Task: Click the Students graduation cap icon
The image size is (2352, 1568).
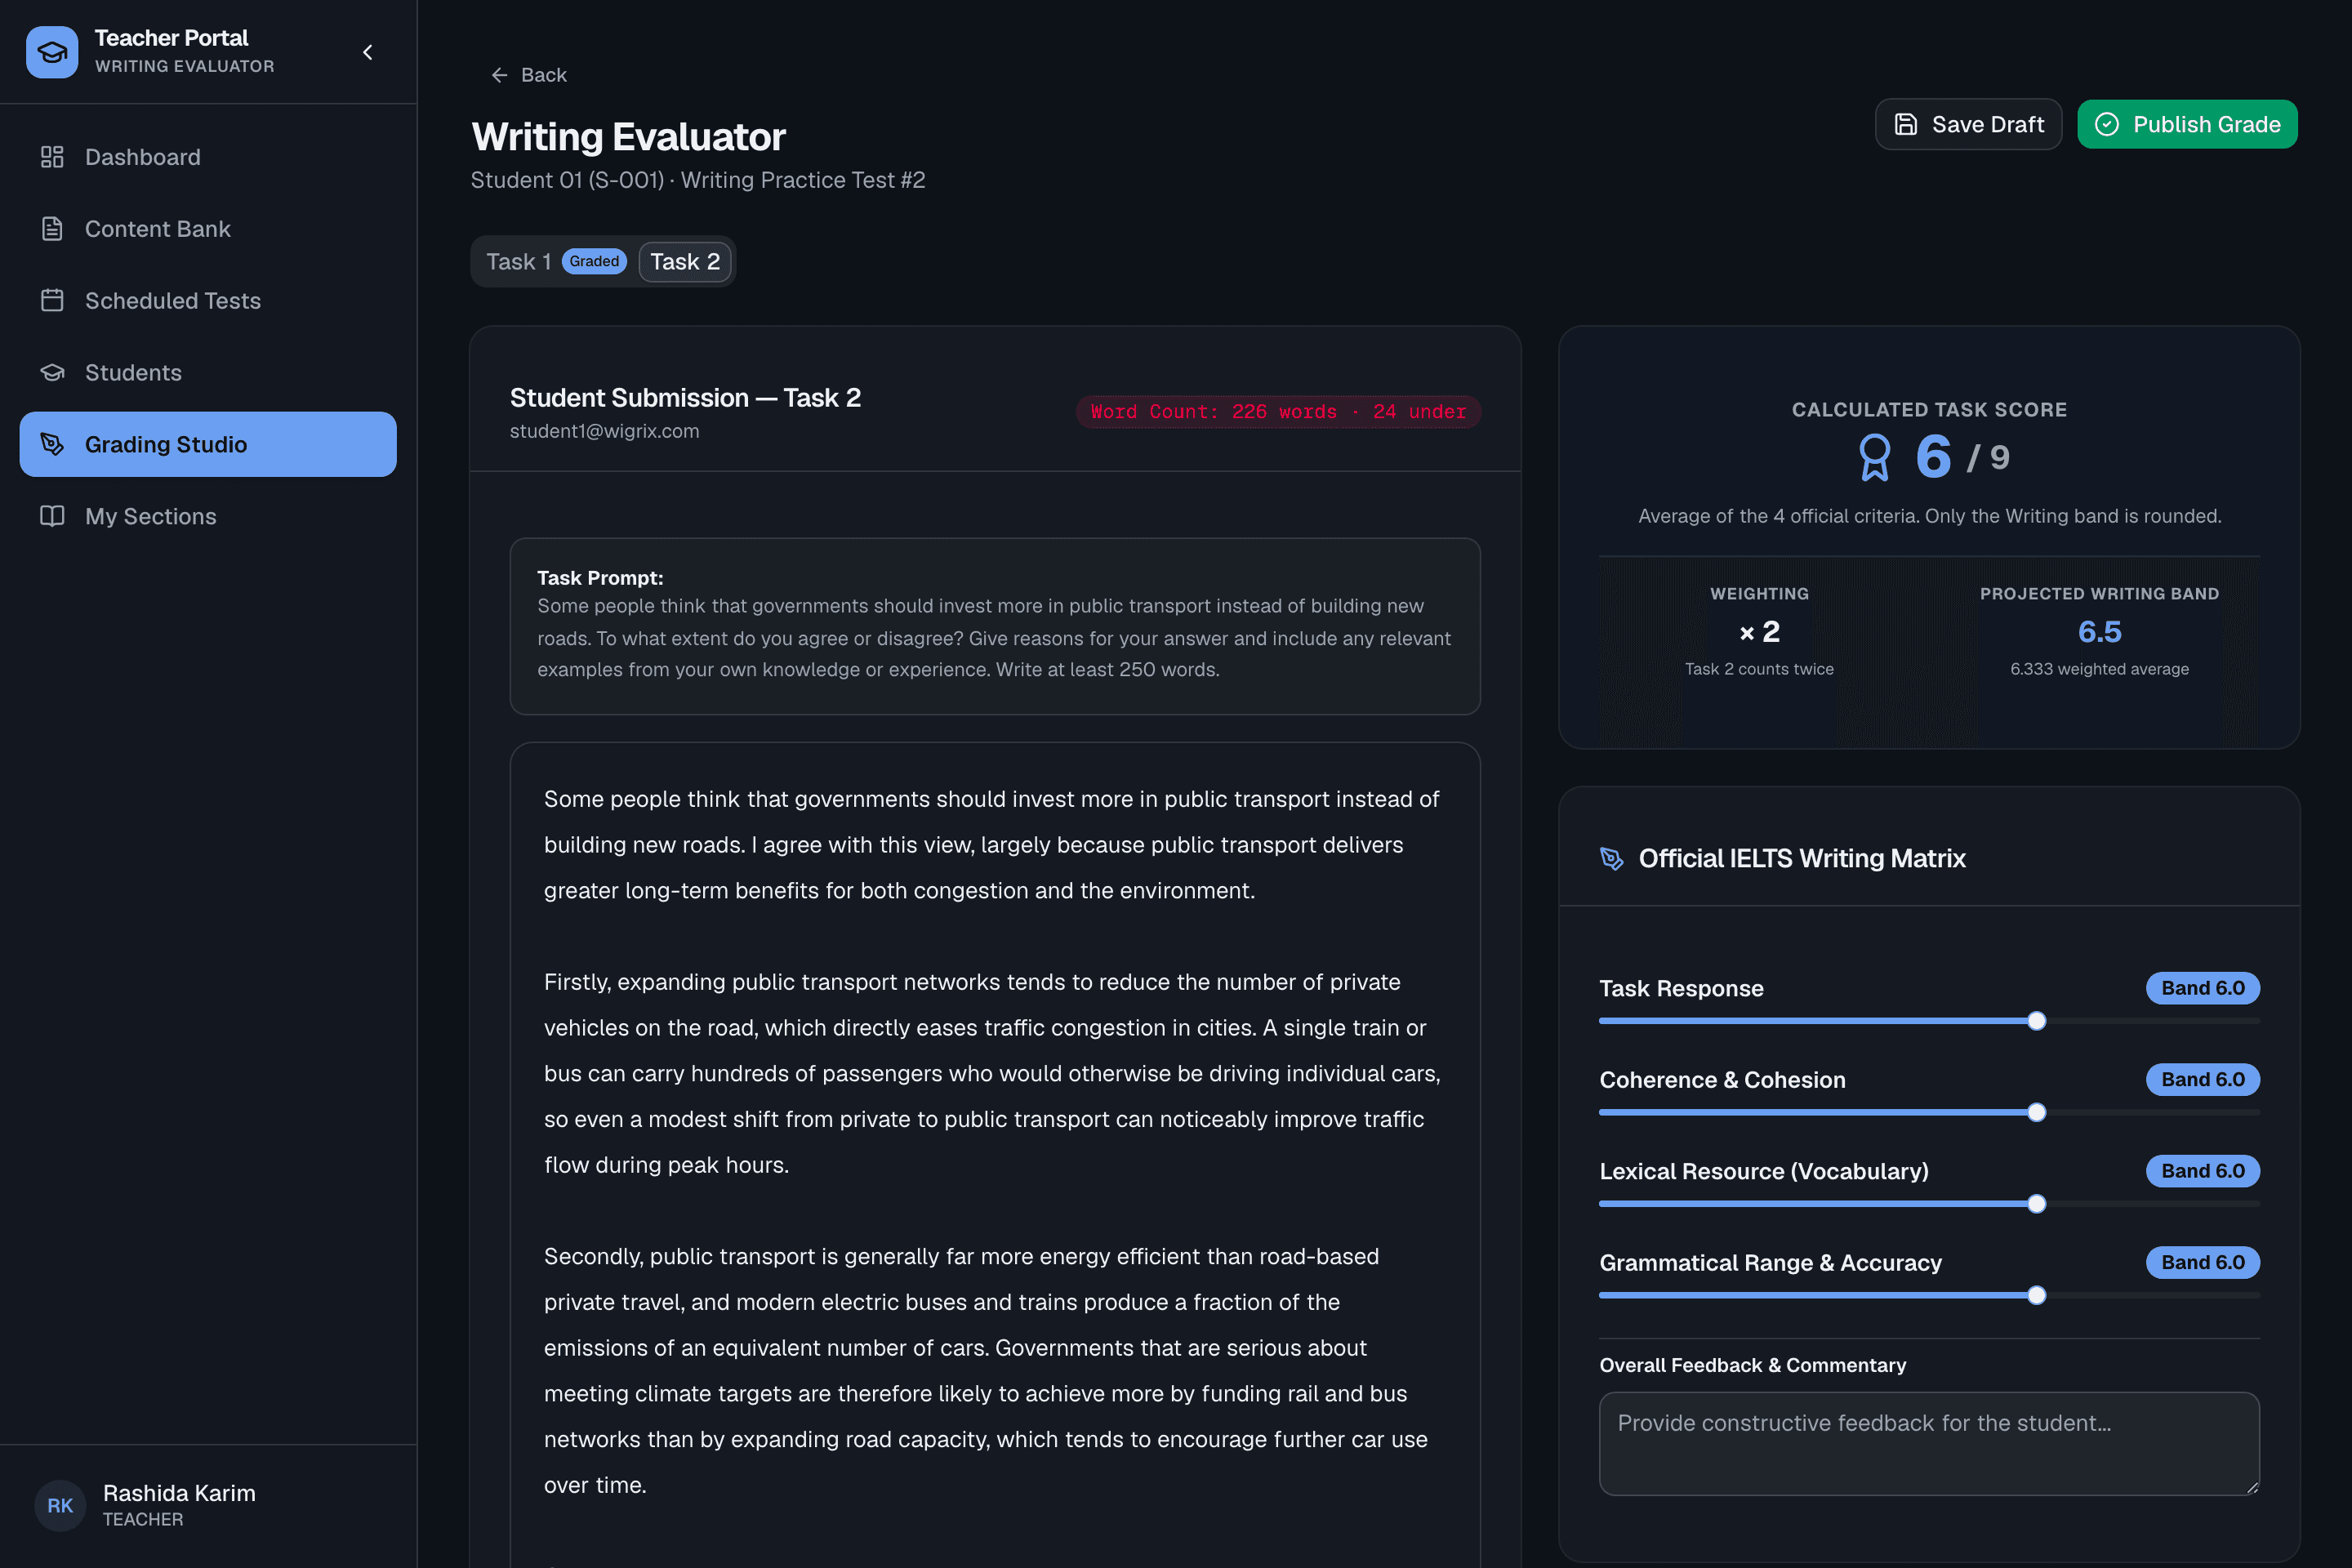Action: click(52, 372)
